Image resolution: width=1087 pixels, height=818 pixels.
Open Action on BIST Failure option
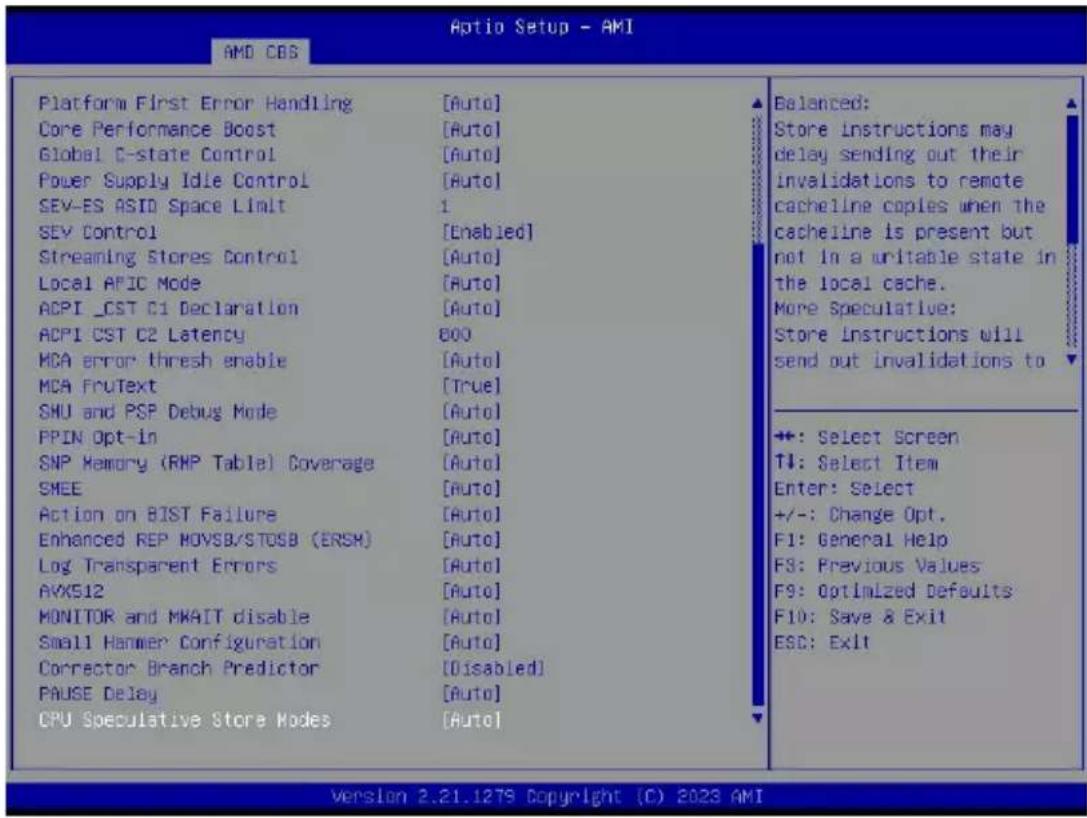[x=157, y=514]
